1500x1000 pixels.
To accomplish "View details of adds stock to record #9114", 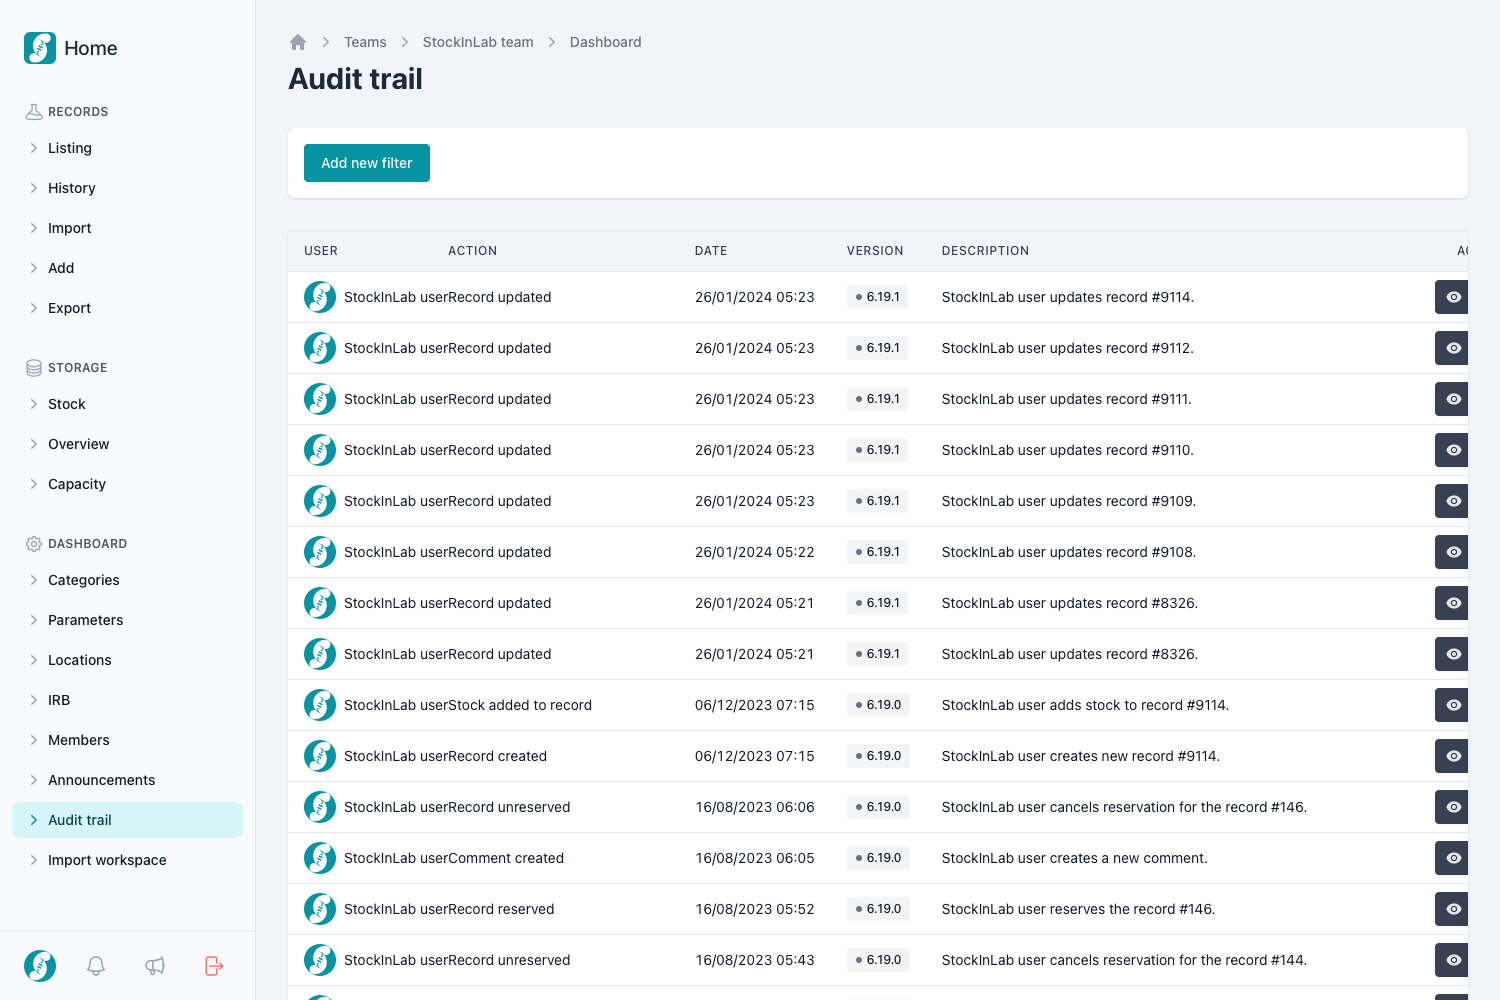I will [x=1452, y=705].
